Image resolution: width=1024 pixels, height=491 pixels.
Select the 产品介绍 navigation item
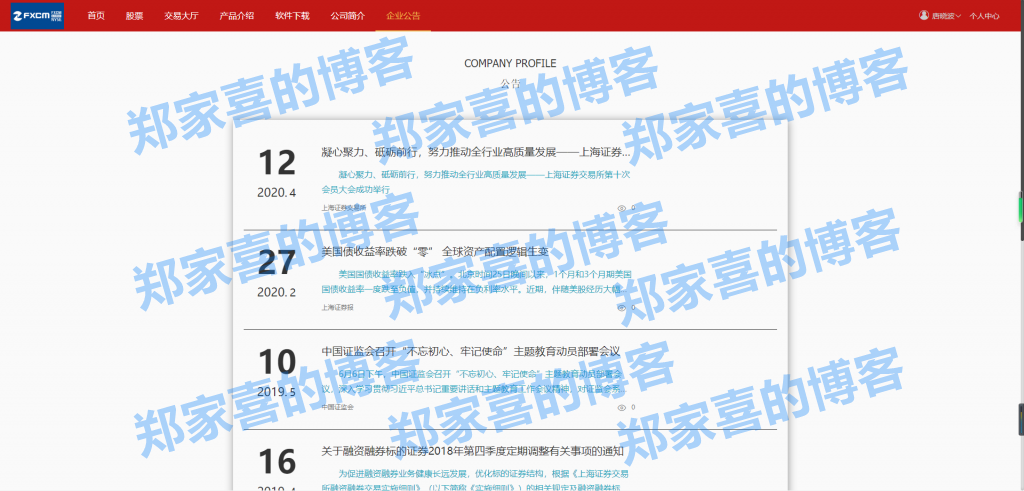pos(236,16)
